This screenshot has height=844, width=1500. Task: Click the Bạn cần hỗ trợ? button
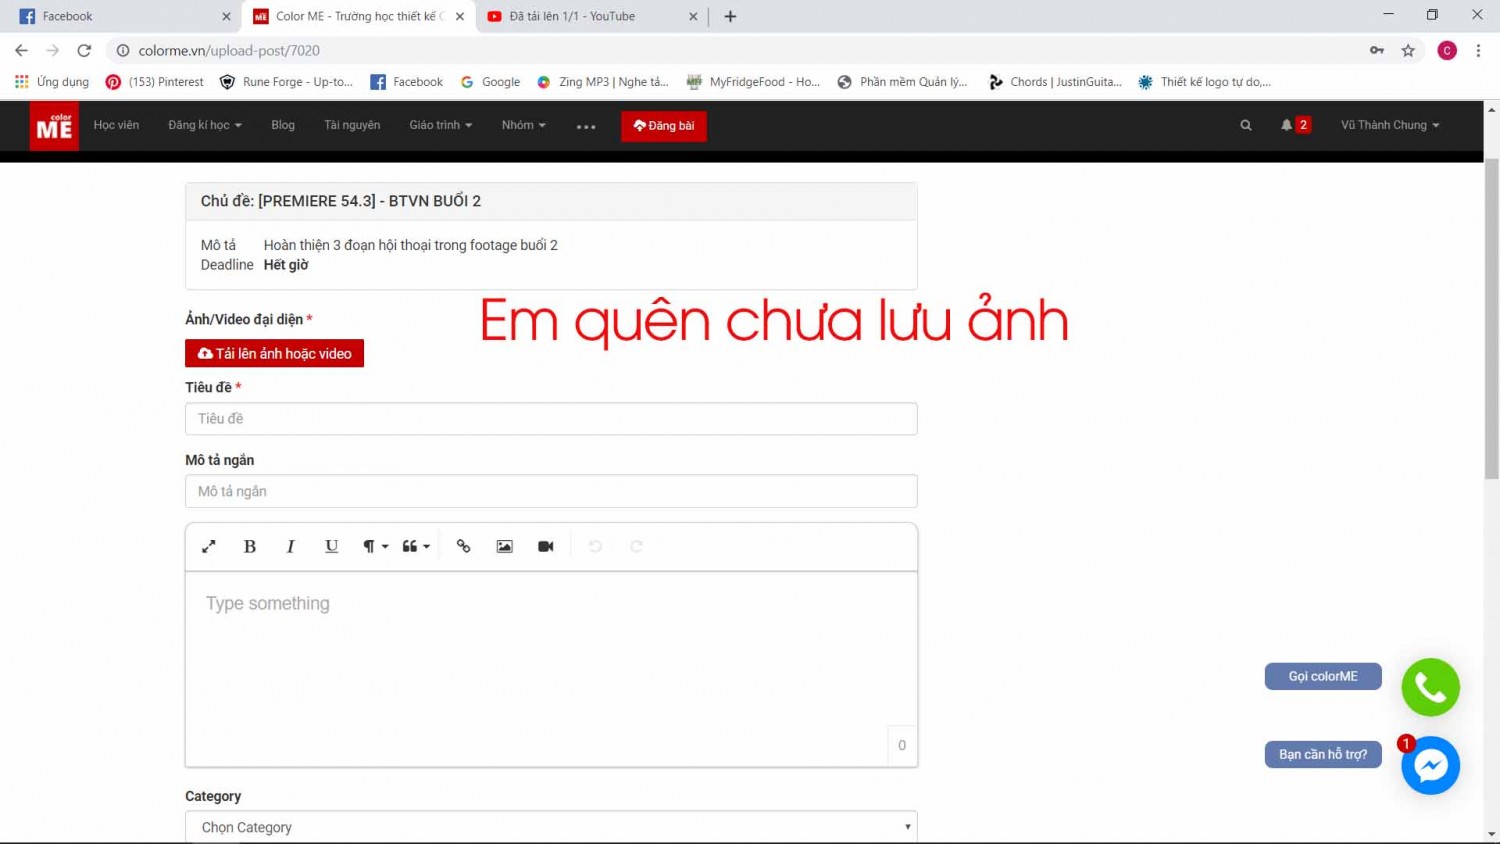click(x=1323, y=754)
